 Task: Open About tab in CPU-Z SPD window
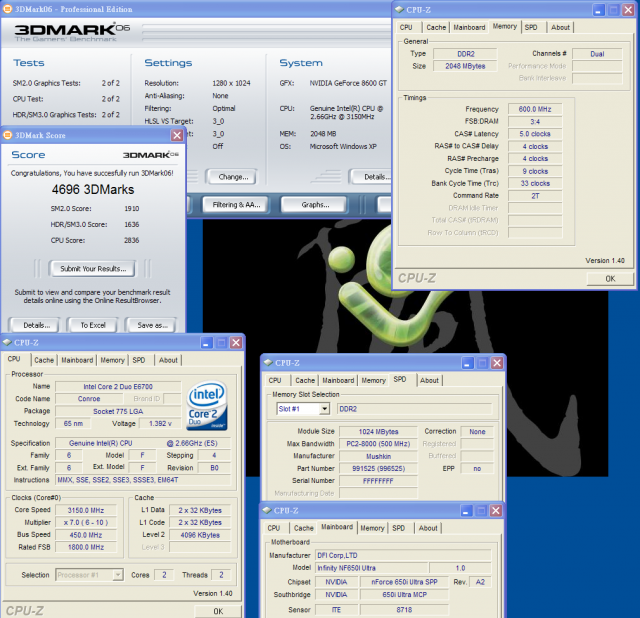pos(429,380)
